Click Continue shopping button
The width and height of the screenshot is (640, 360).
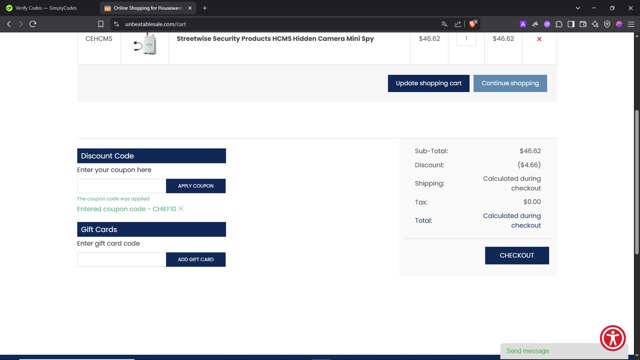[x=510, y=83]
